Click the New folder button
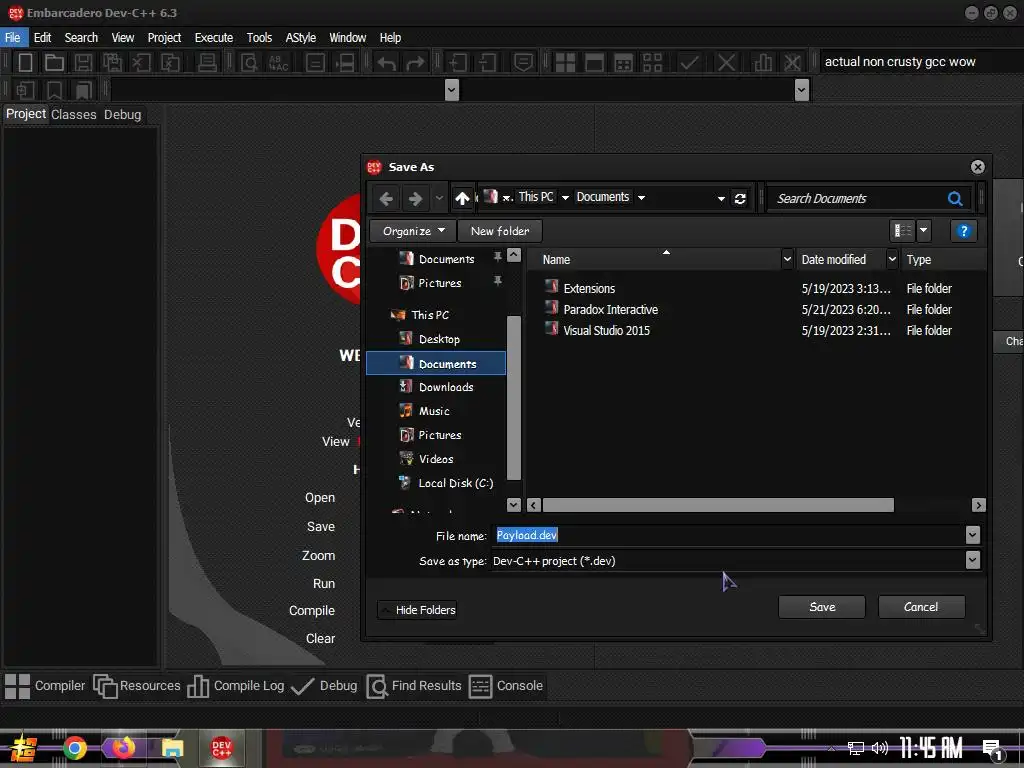The height and width of the screenshot is (768, 1024). tap(500, 231)
